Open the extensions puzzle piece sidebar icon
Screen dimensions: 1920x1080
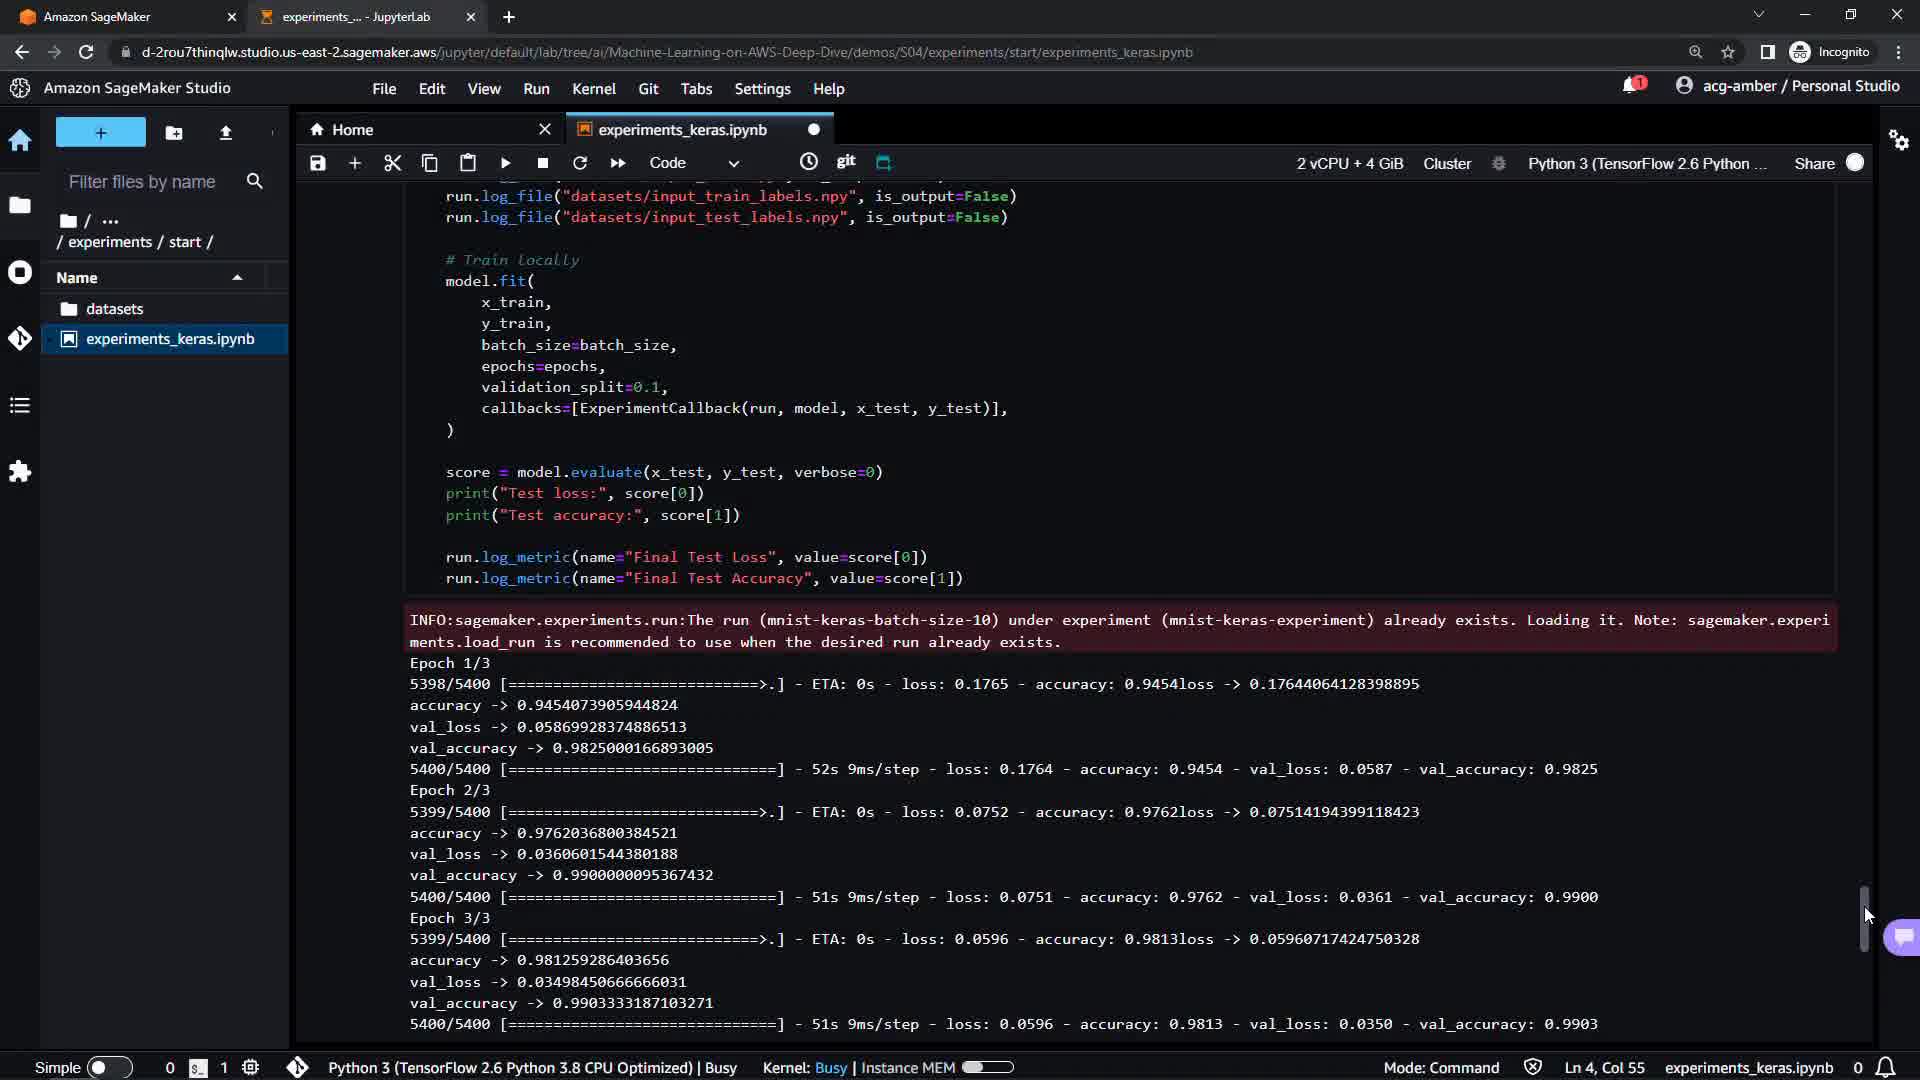(x=20, y=472)
